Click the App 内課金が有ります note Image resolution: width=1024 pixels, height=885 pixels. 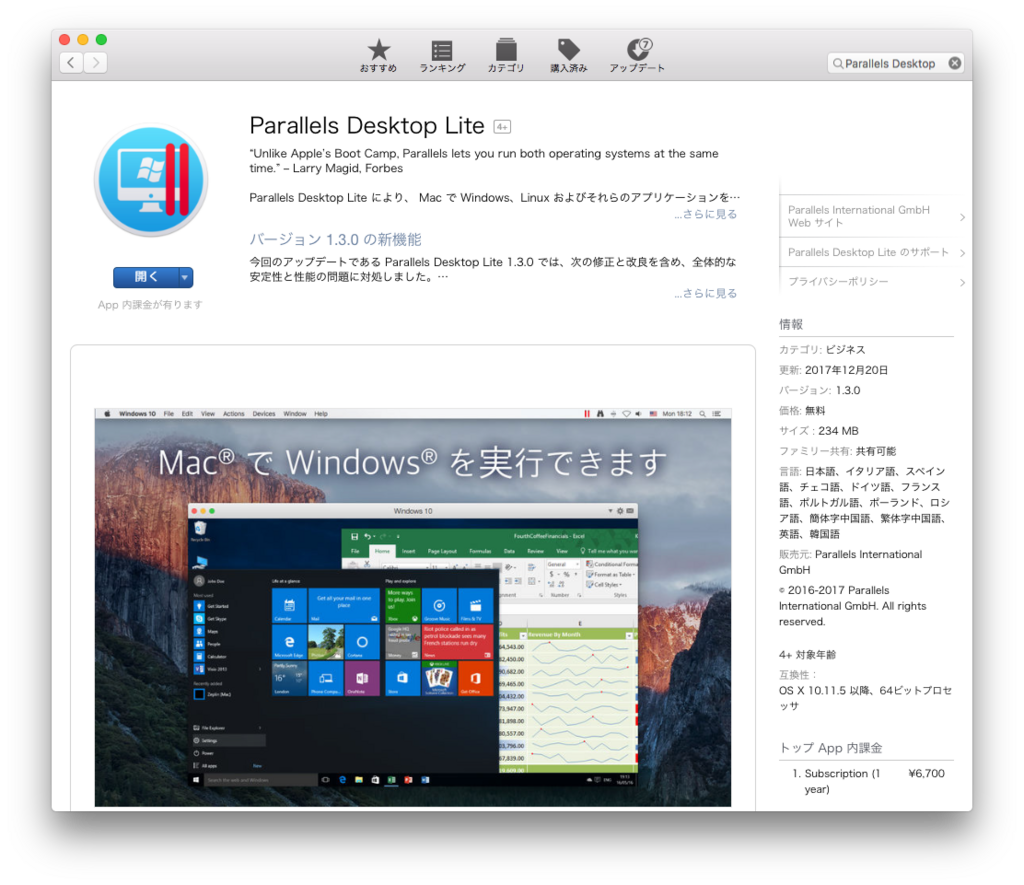[150, 304]
